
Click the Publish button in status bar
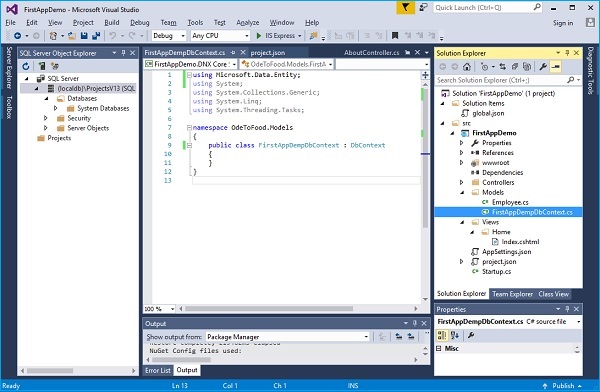pyautogui.click(x=562, y=385)
